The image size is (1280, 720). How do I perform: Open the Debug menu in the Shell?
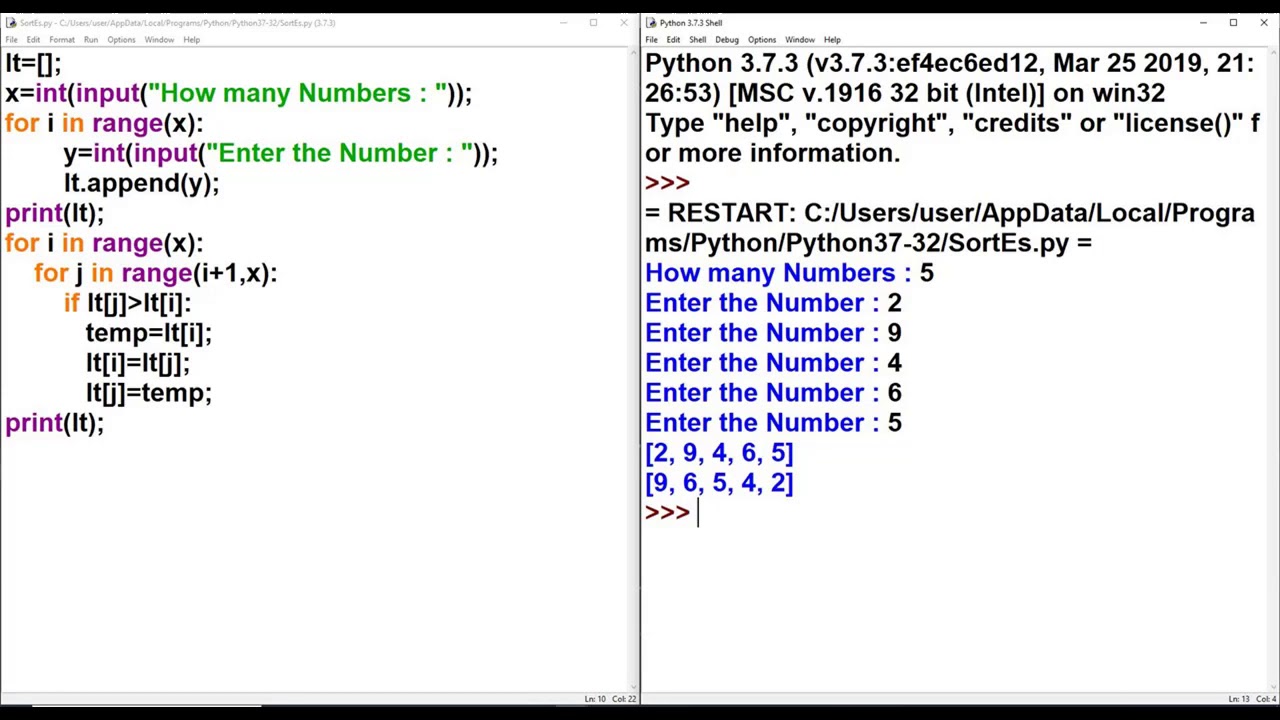coord(726,40)
